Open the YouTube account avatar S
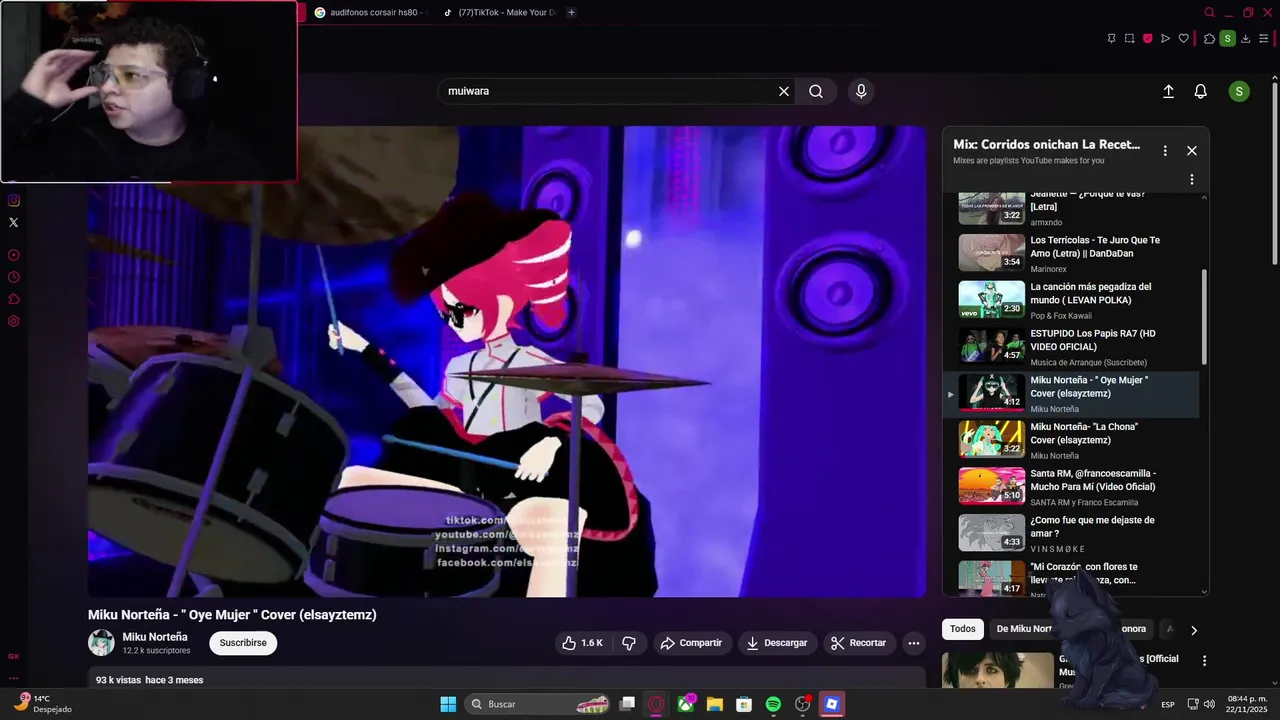 1239,91
